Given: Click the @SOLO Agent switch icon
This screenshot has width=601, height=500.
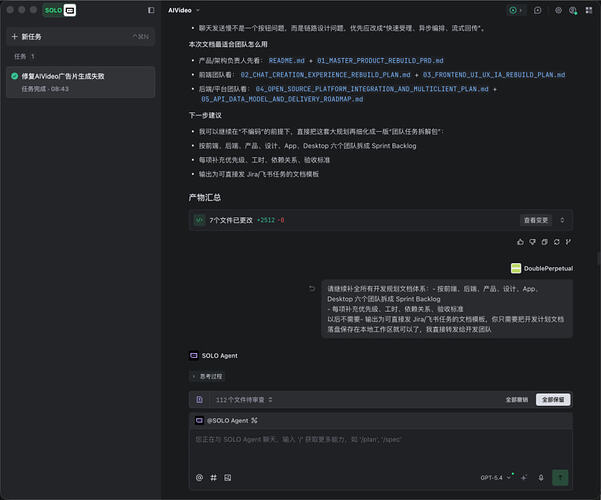Looking at the screenshot, I should 254,421.
